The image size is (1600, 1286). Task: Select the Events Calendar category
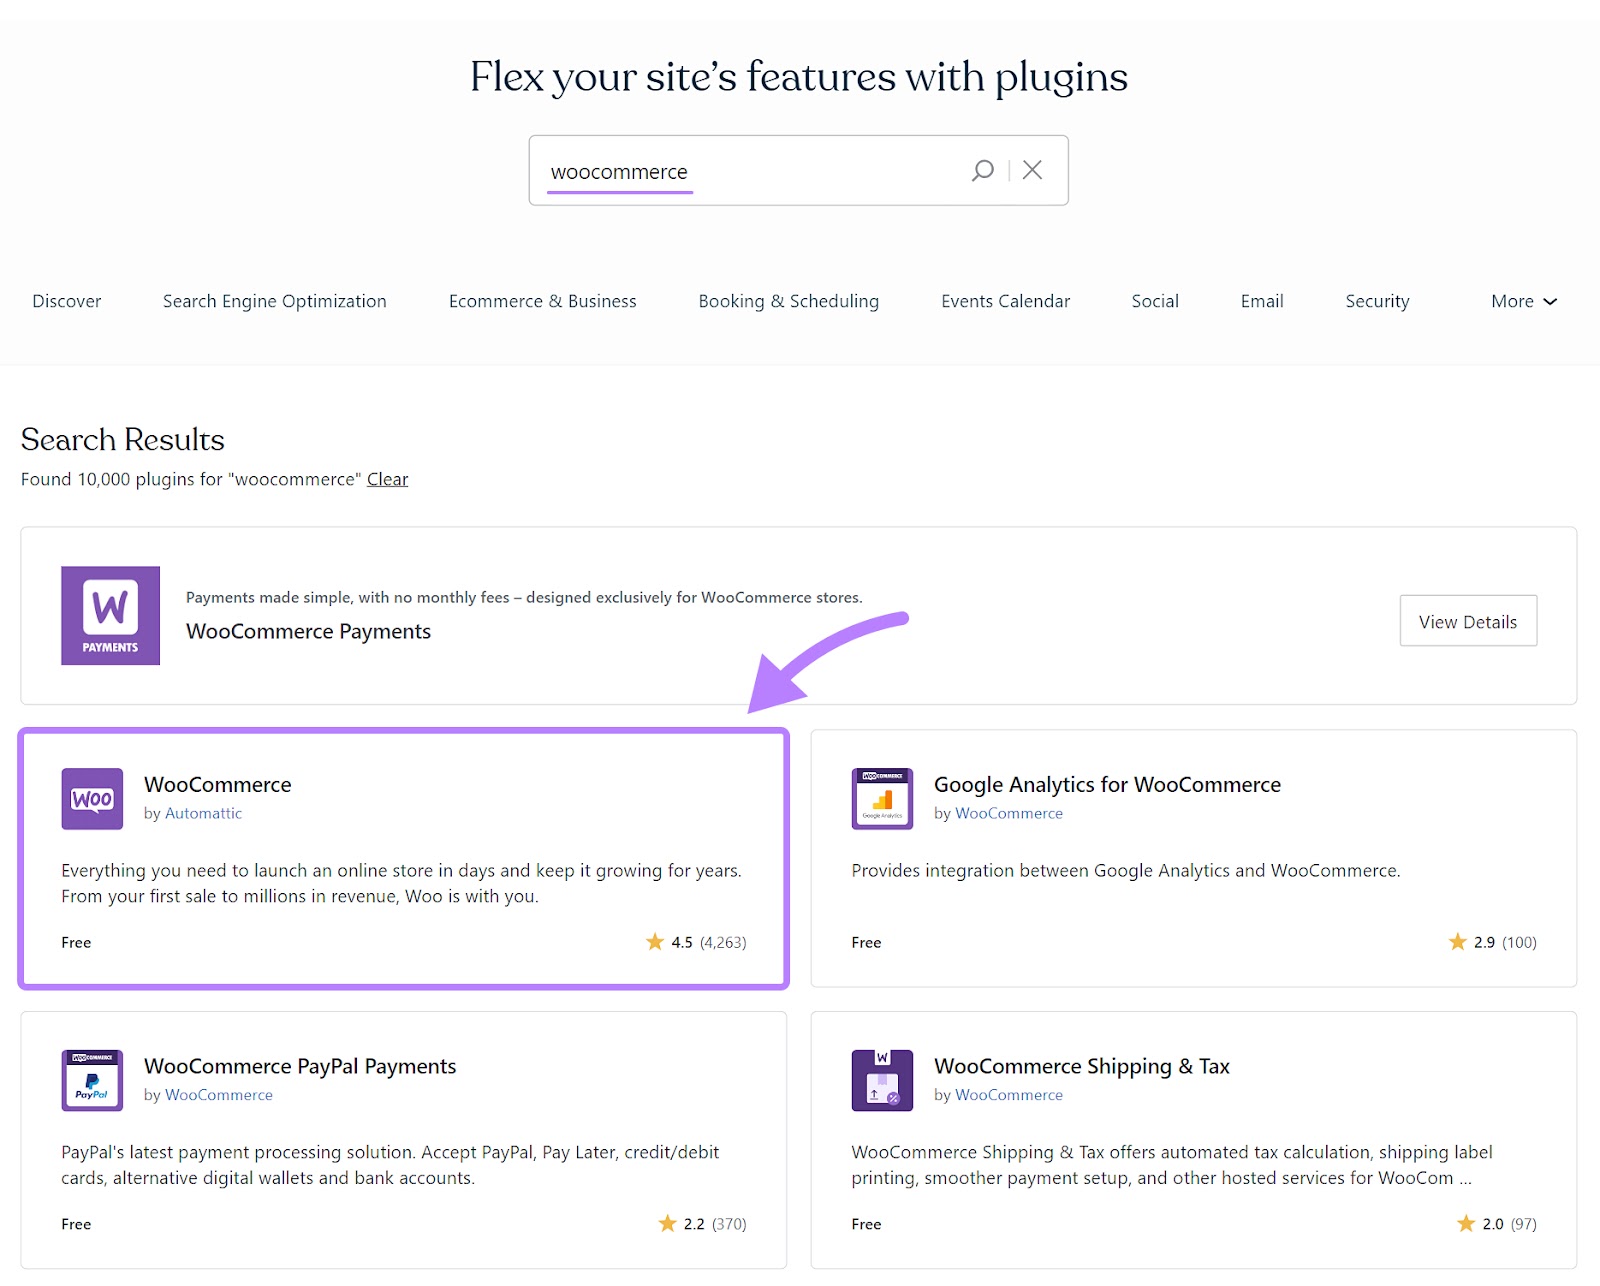pos(1005,301)
